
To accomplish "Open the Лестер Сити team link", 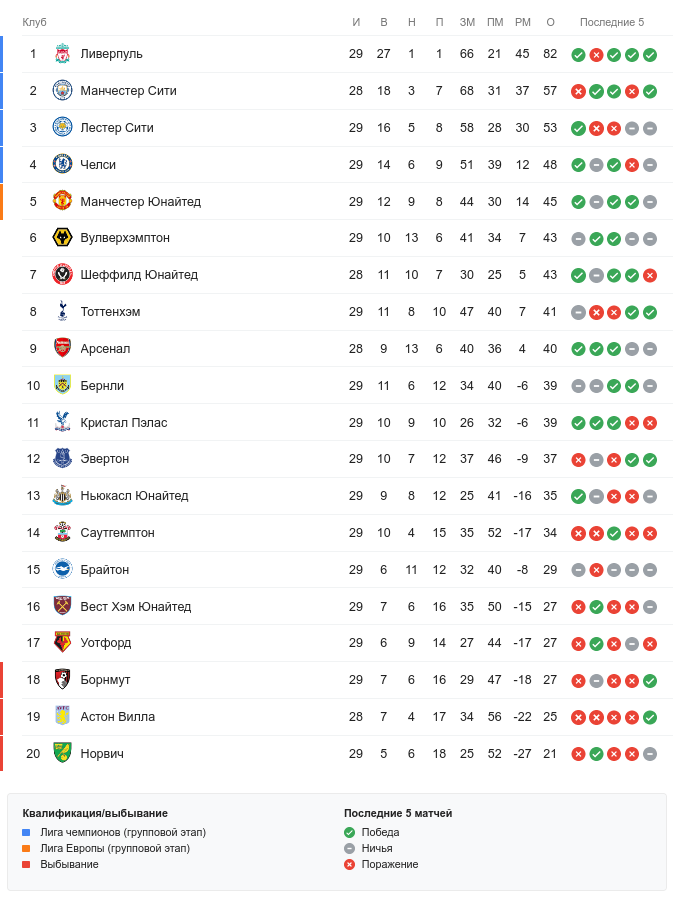I will coord(117,128).
